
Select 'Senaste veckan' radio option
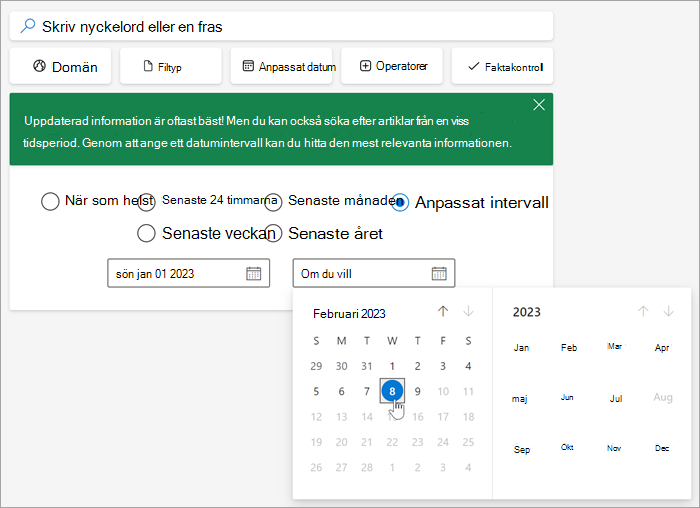(146, 233)
